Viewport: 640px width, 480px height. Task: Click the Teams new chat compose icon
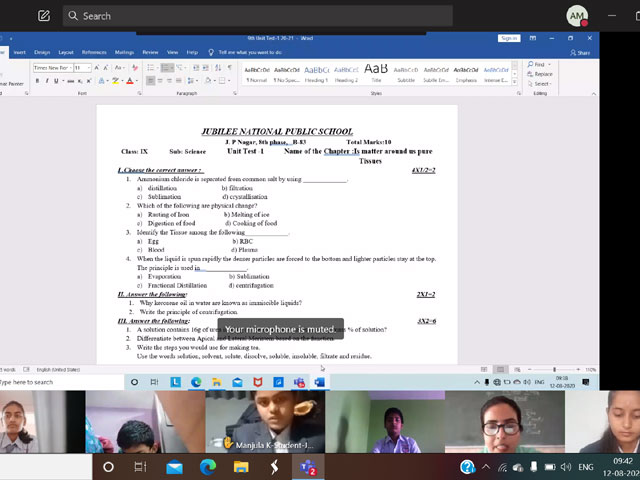coord(43,16)
